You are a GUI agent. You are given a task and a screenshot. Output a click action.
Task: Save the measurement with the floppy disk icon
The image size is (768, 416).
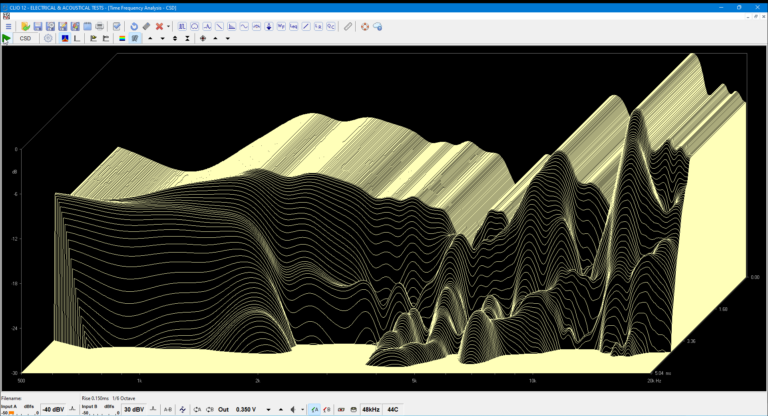(x=38, y=26)
